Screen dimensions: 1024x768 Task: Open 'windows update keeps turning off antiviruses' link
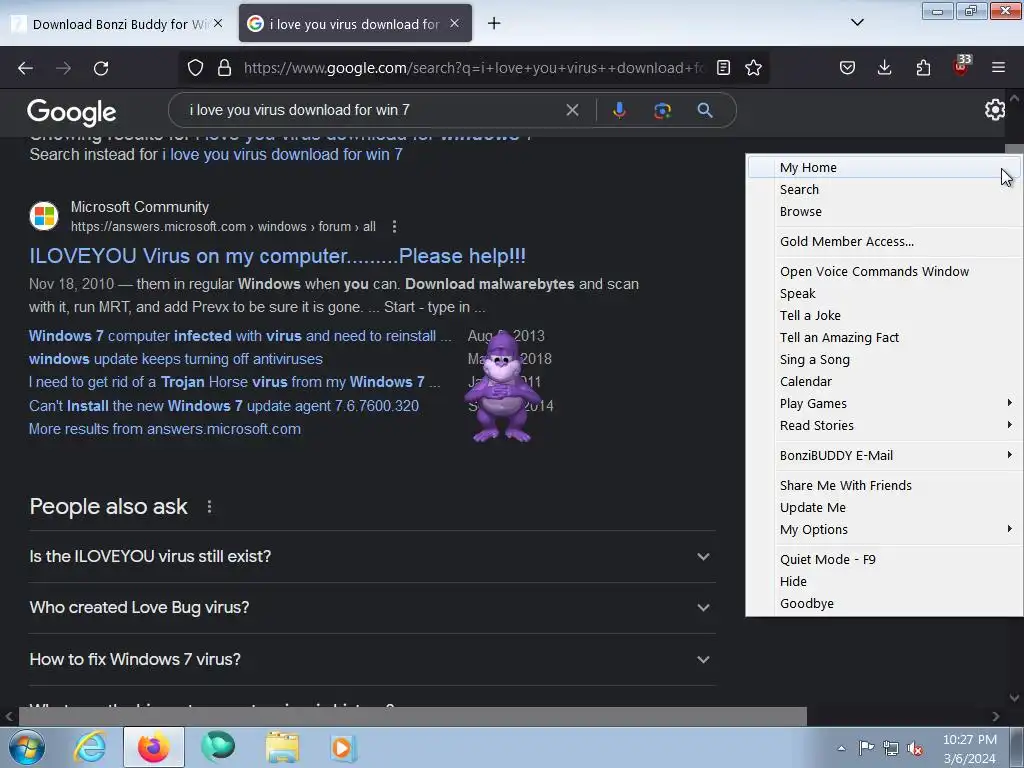coord(176,359)
